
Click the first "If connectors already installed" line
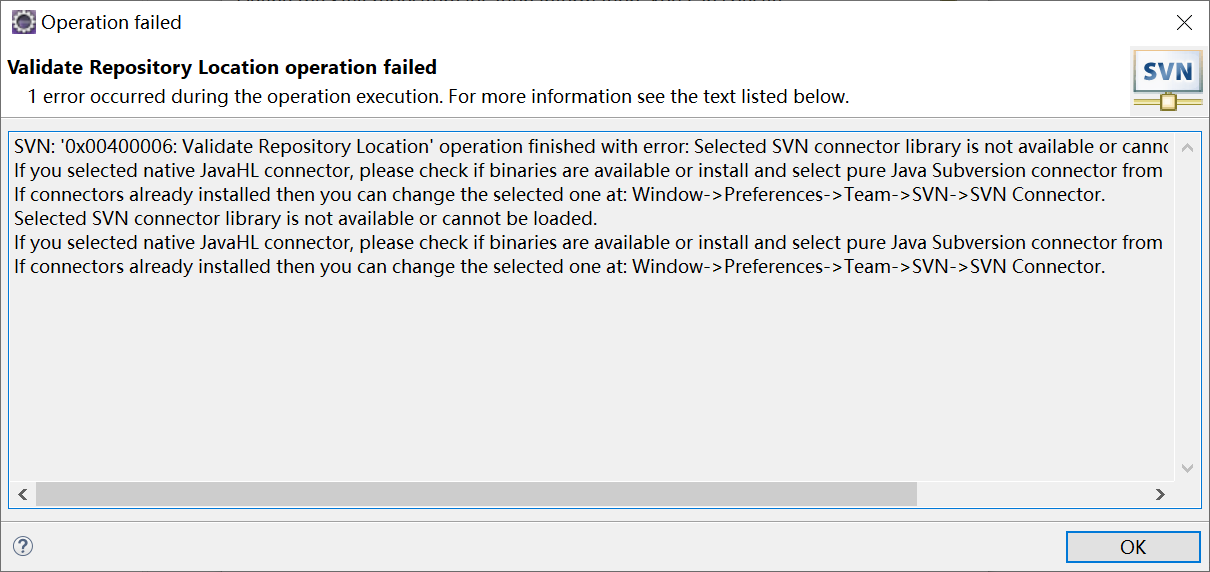[x=559, y=195]
